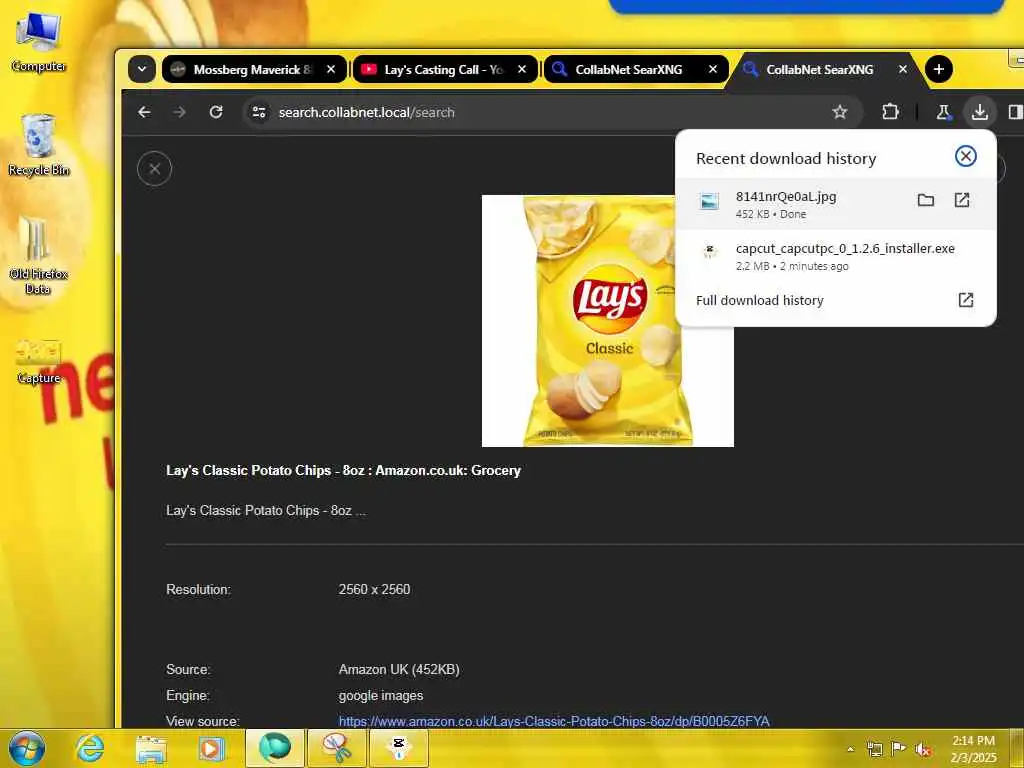Click the search.collabnet.local address bar
Viewport: 1024px width, 768px height.
coord(552,112)
